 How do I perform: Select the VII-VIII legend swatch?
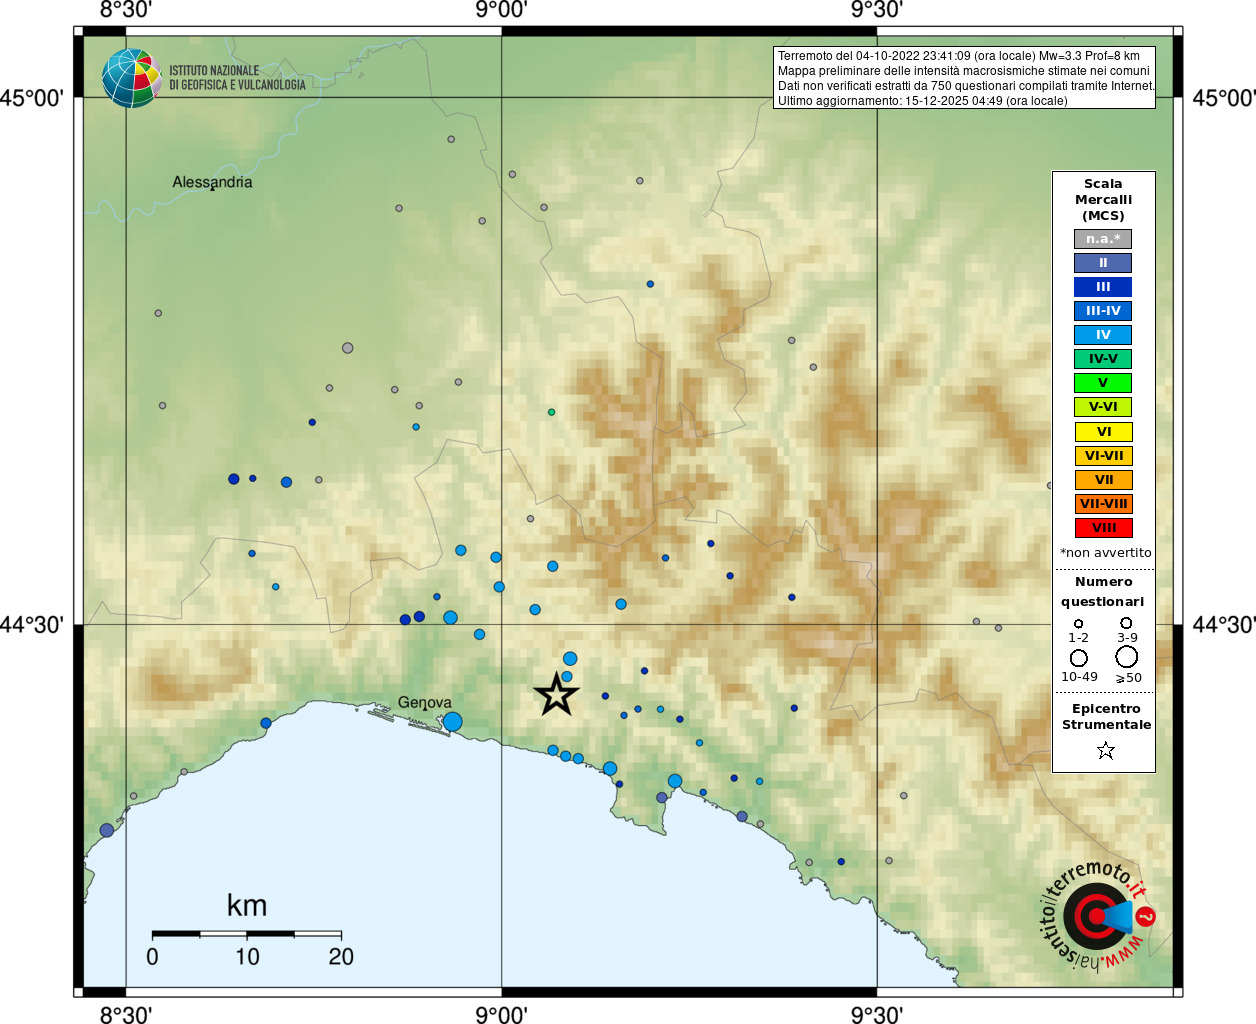(1103, 504)
